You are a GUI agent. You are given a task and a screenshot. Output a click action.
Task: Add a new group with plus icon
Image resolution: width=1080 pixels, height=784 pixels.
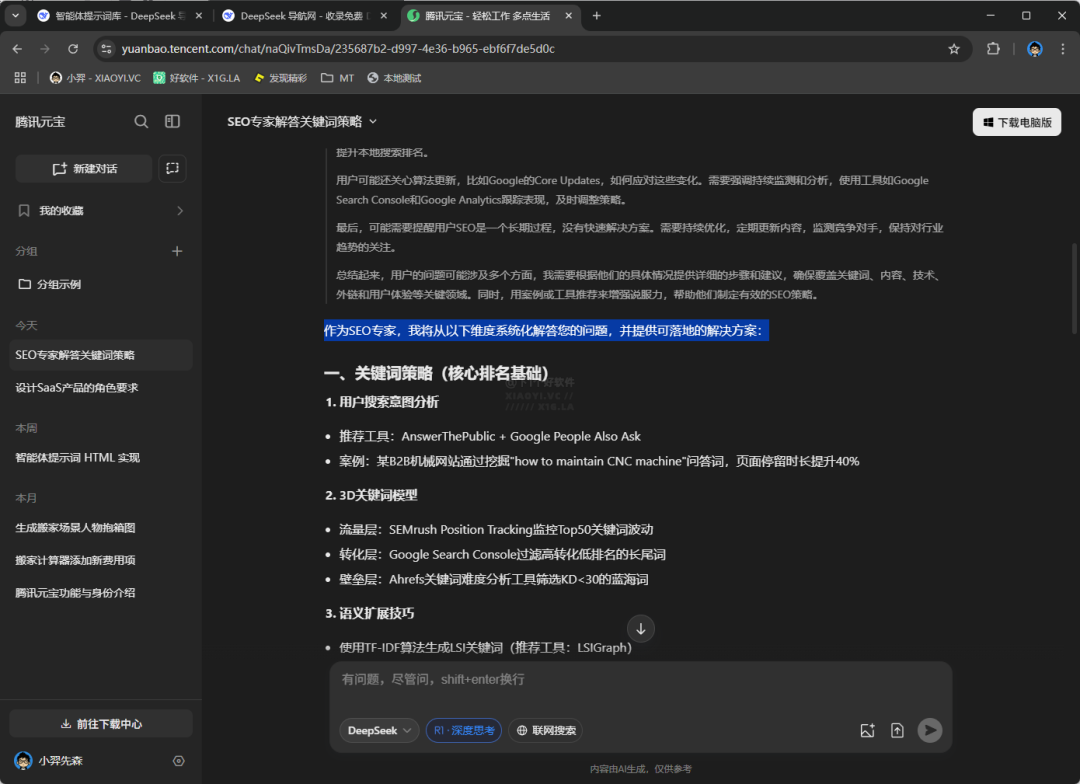pos(177,251)
